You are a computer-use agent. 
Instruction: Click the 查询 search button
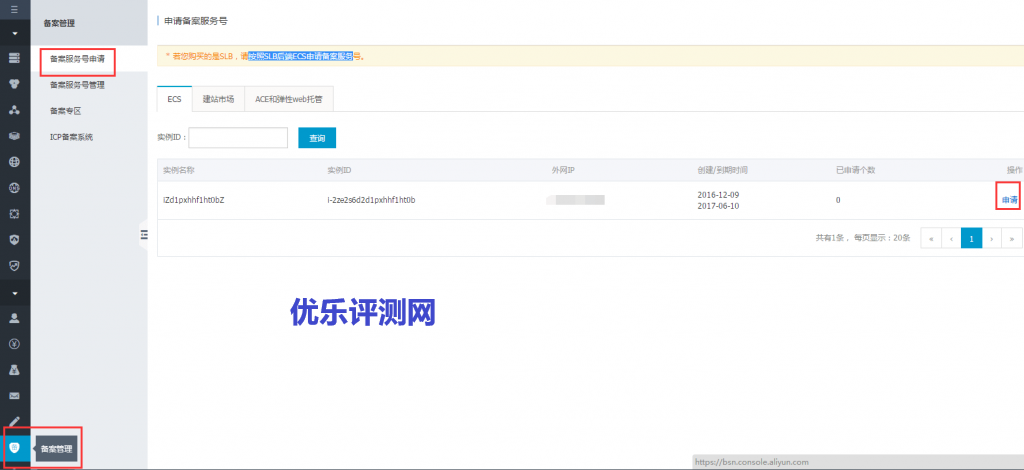[x=317, y=138]
